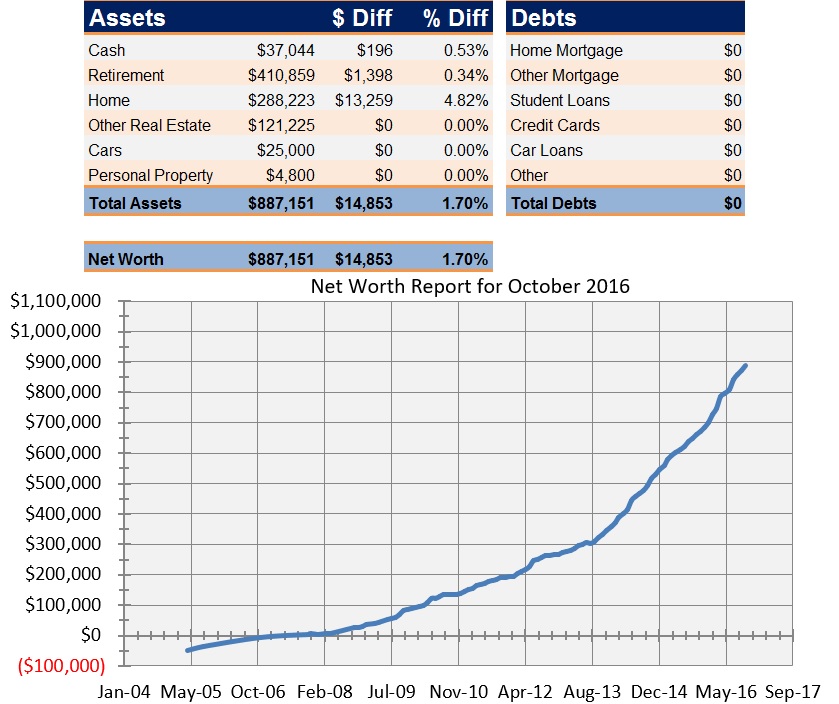The width and height of the screenshot is (839, 704).
Task: Click the $1,100,000 axis label
Action: click(x=53, y=300)
